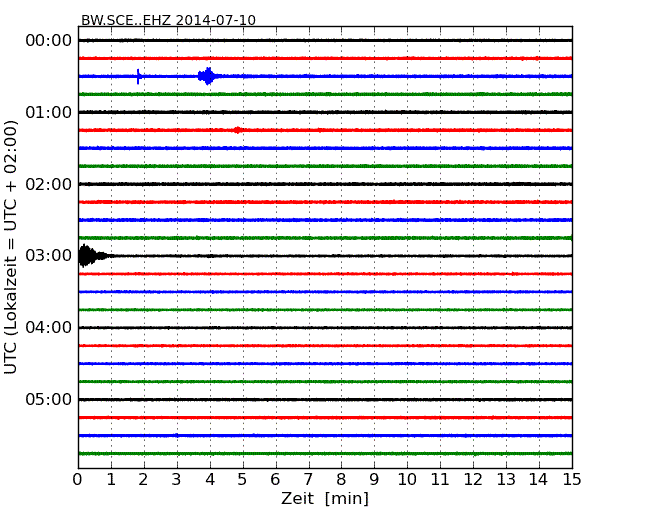This screenshot has width=650, height=520.
Task: Click the small red event near minute 5
Action: pyautogui.click(x=237, y=130)
